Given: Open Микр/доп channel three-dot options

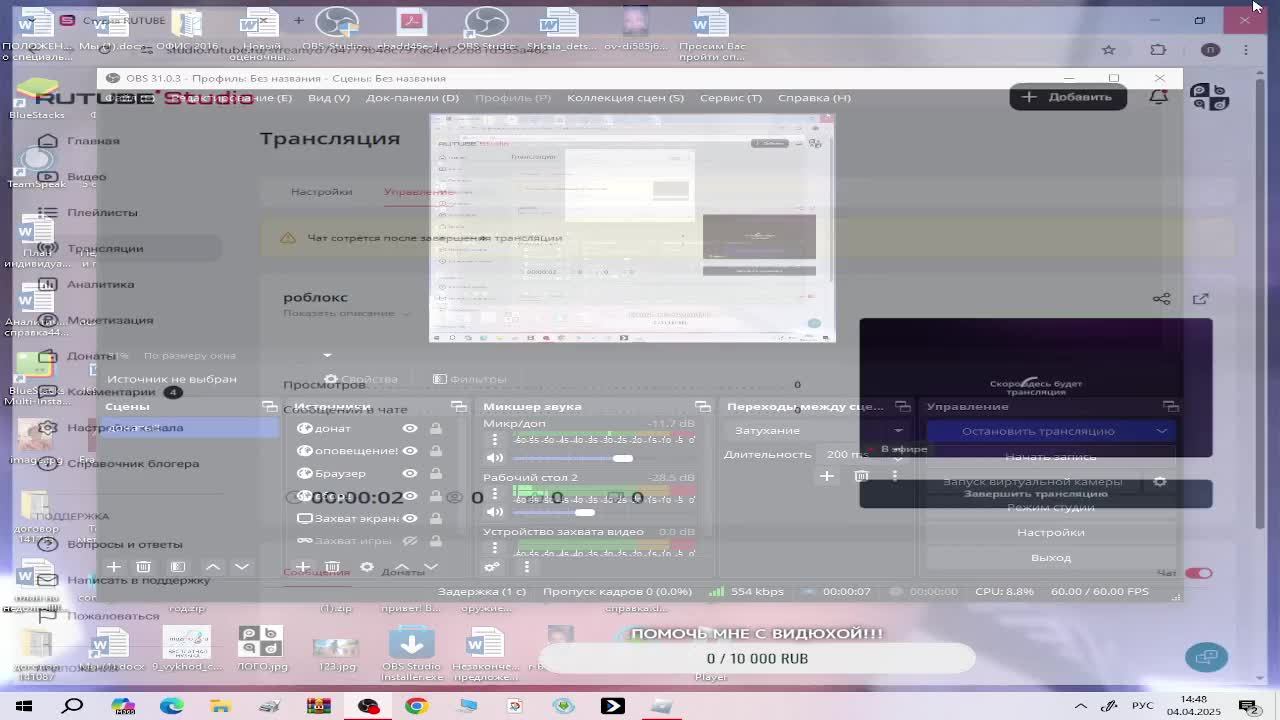Looking at the screenshot, I should pyautogui.click(x=494, y=440).
